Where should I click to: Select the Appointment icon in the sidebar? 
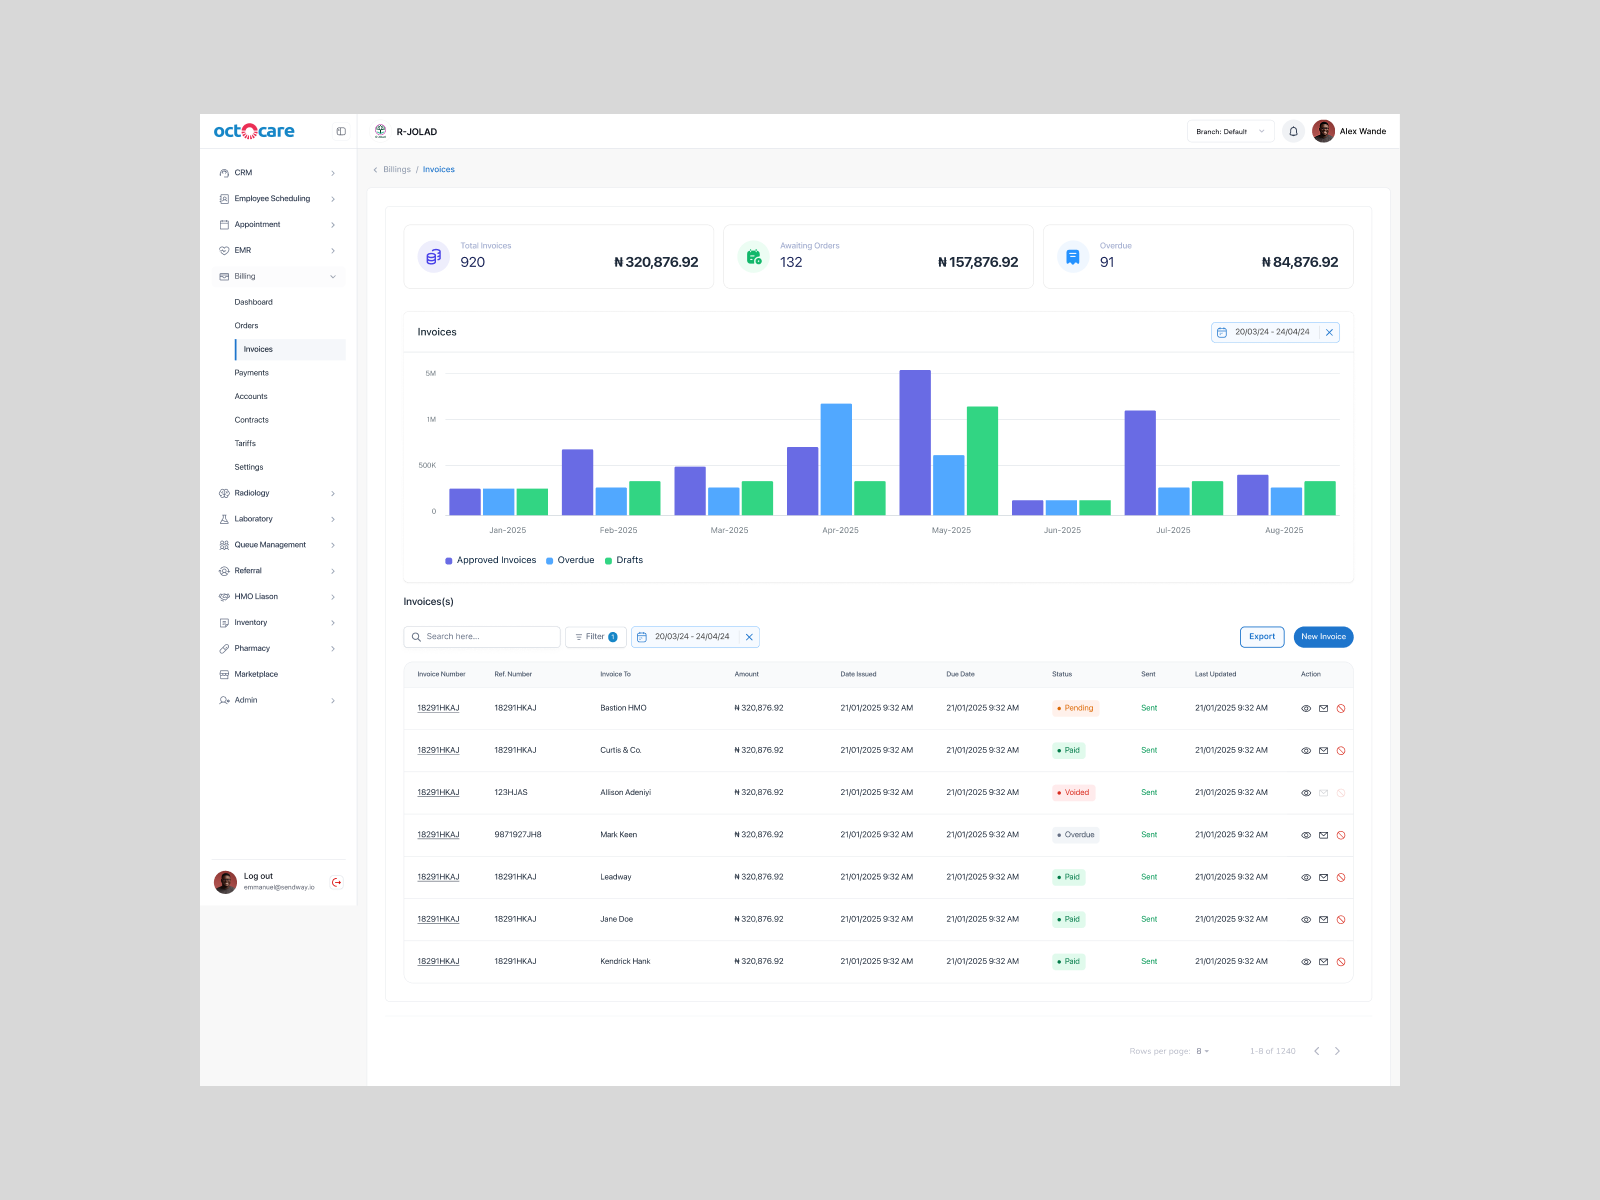(224, 224)
